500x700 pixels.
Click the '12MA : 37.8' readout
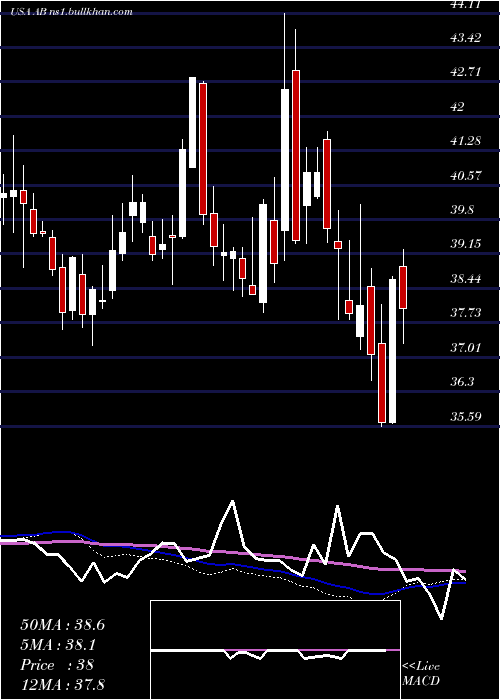coord(62,684)
